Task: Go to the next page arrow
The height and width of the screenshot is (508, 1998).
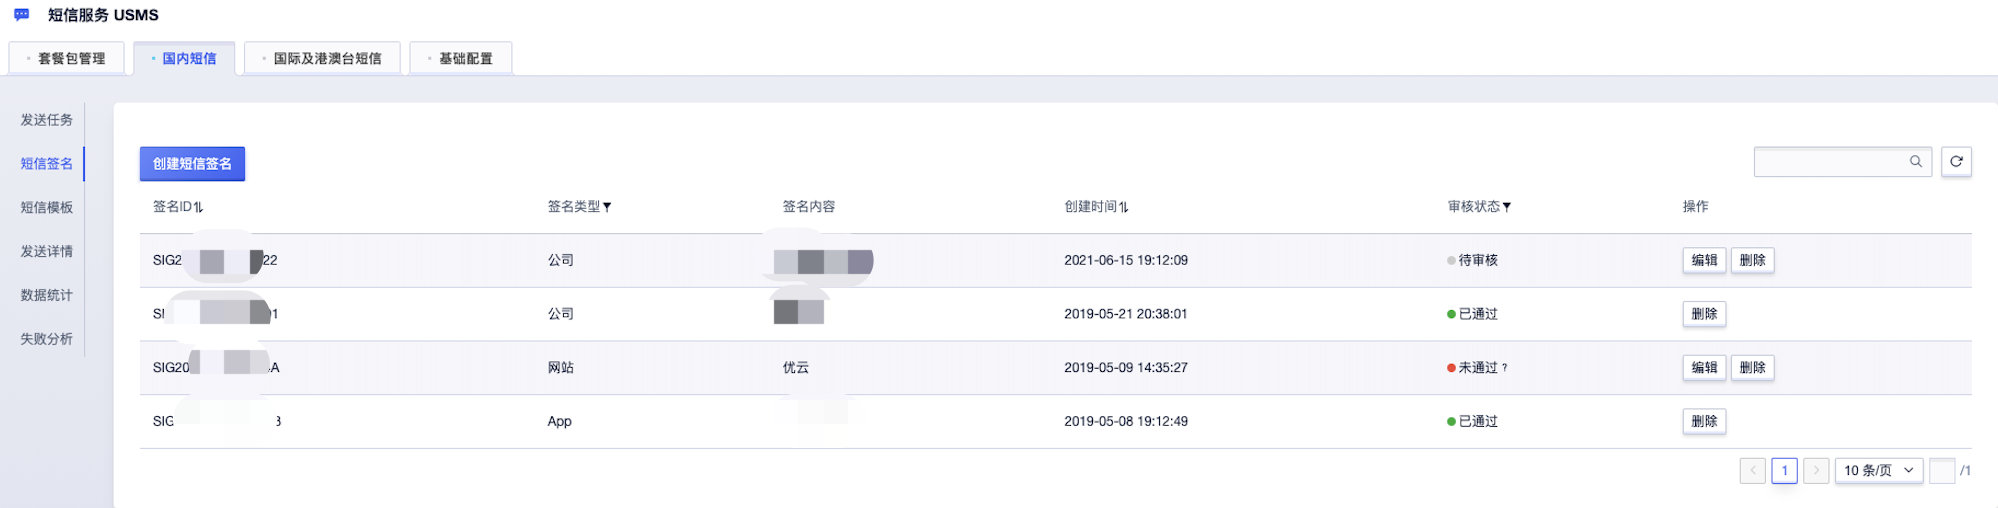Action: point(1816,470)
